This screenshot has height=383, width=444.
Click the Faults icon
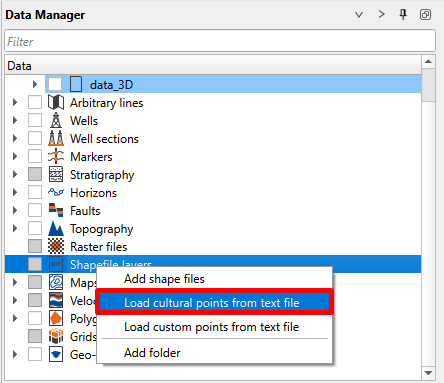click(x=56, y=210)
